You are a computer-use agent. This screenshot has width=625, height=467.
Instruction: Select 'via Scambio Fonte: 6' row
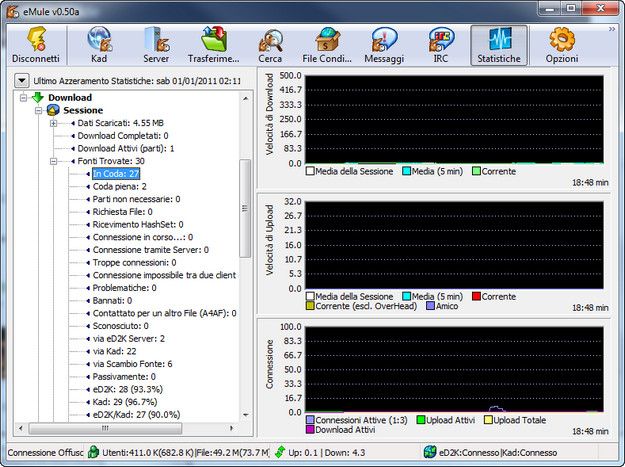[x=132, y=364]
